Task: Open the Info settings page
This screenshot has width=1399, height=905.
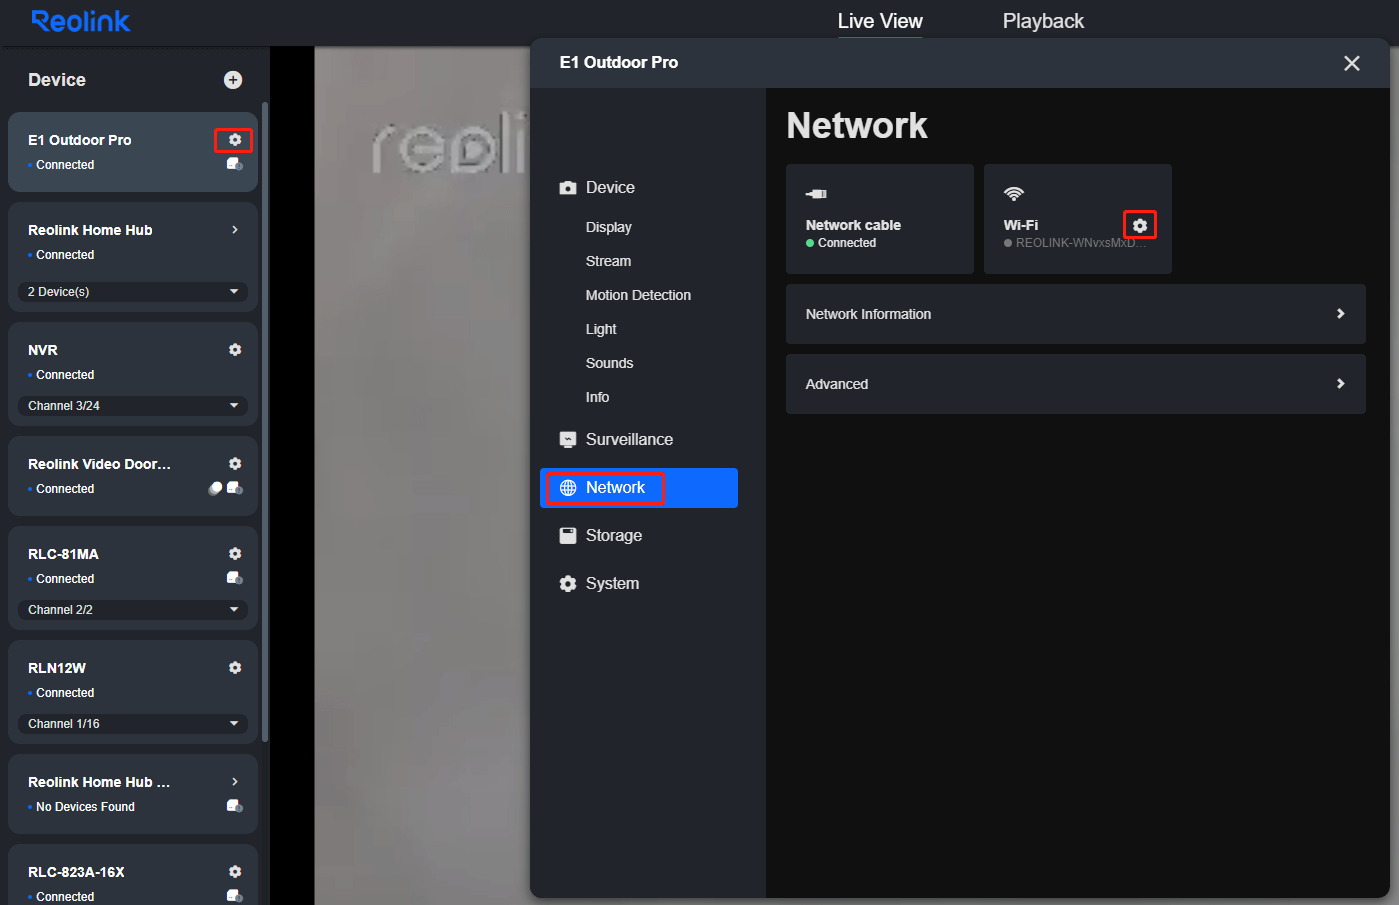Action: point(597,397)
